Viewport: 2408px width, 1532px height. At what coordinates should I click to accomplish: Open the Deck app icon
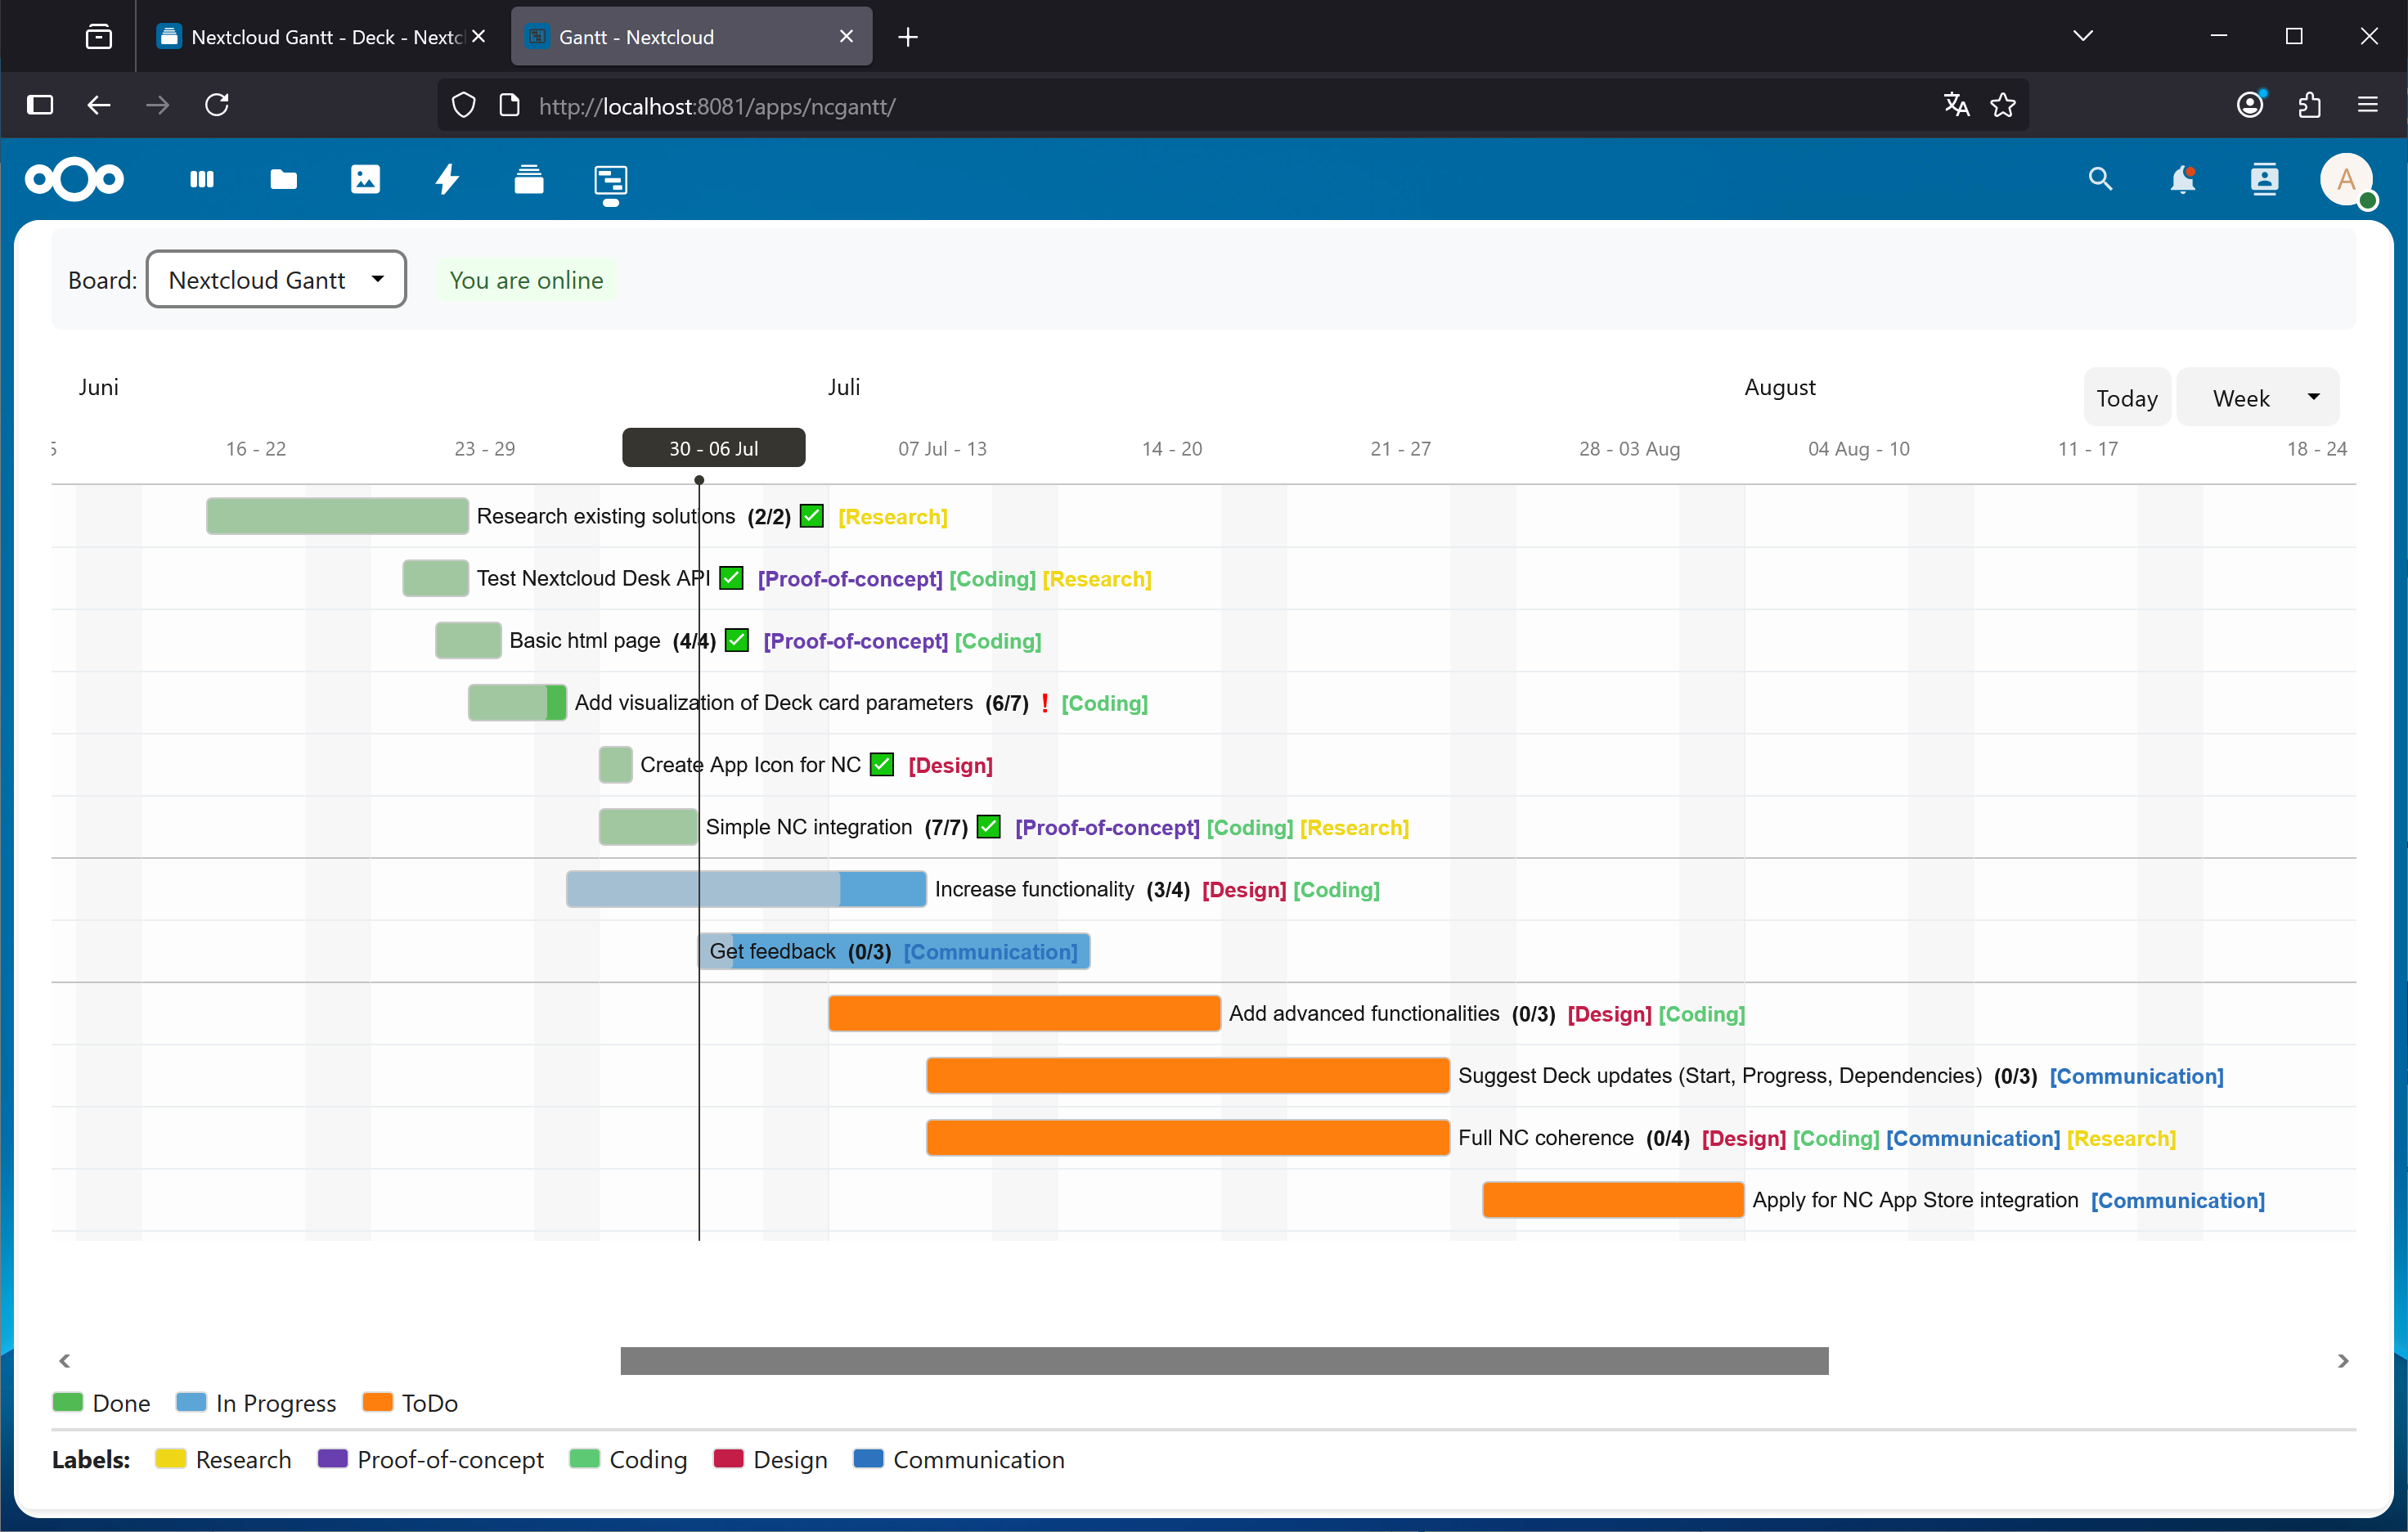(x=528, y=180)
